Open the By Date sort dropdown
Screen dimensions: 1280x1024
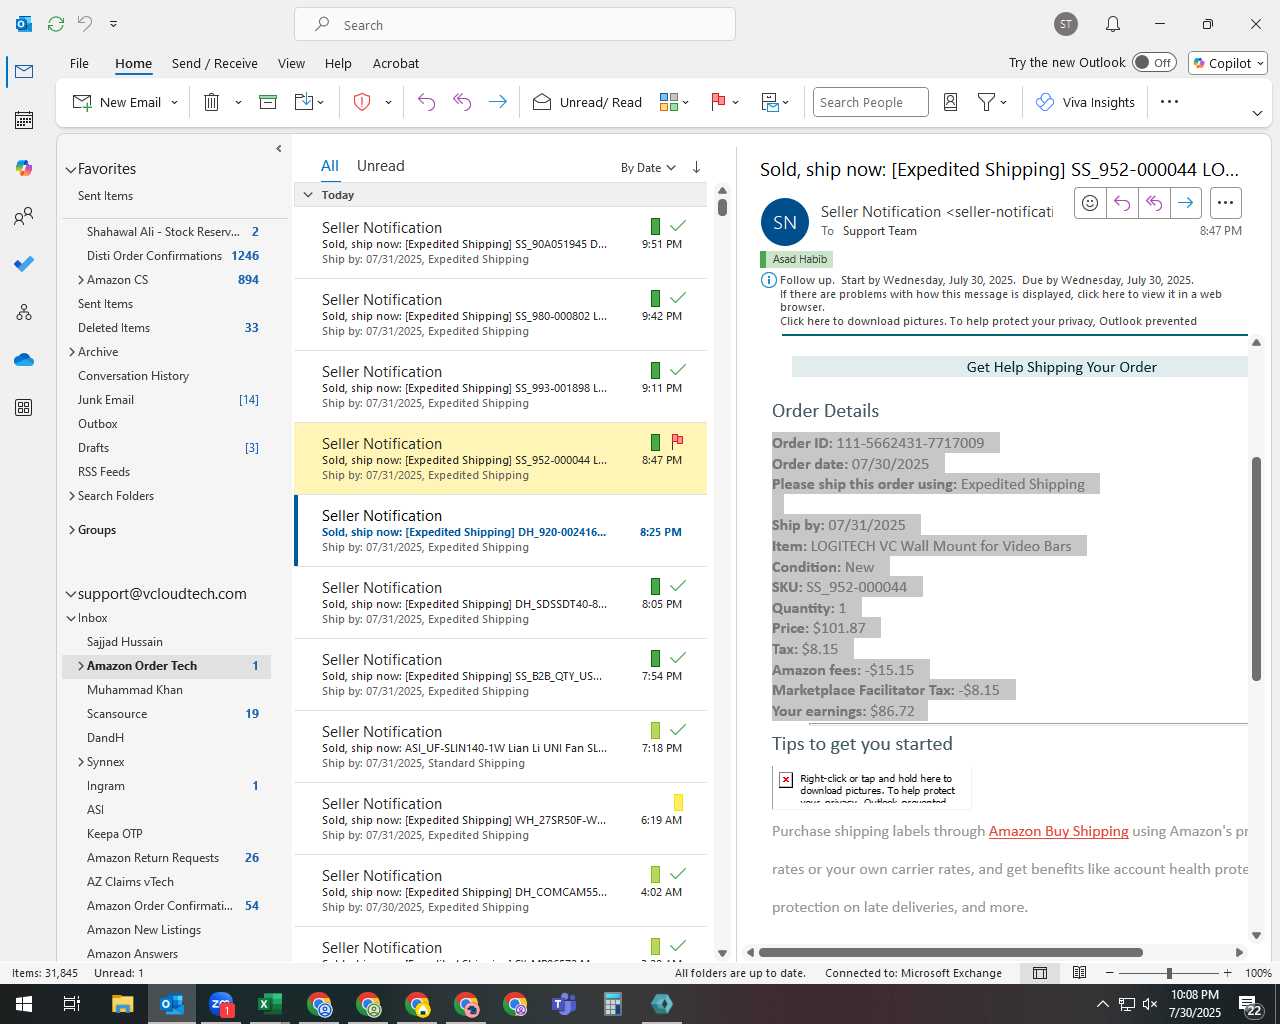tap(648, 167)
